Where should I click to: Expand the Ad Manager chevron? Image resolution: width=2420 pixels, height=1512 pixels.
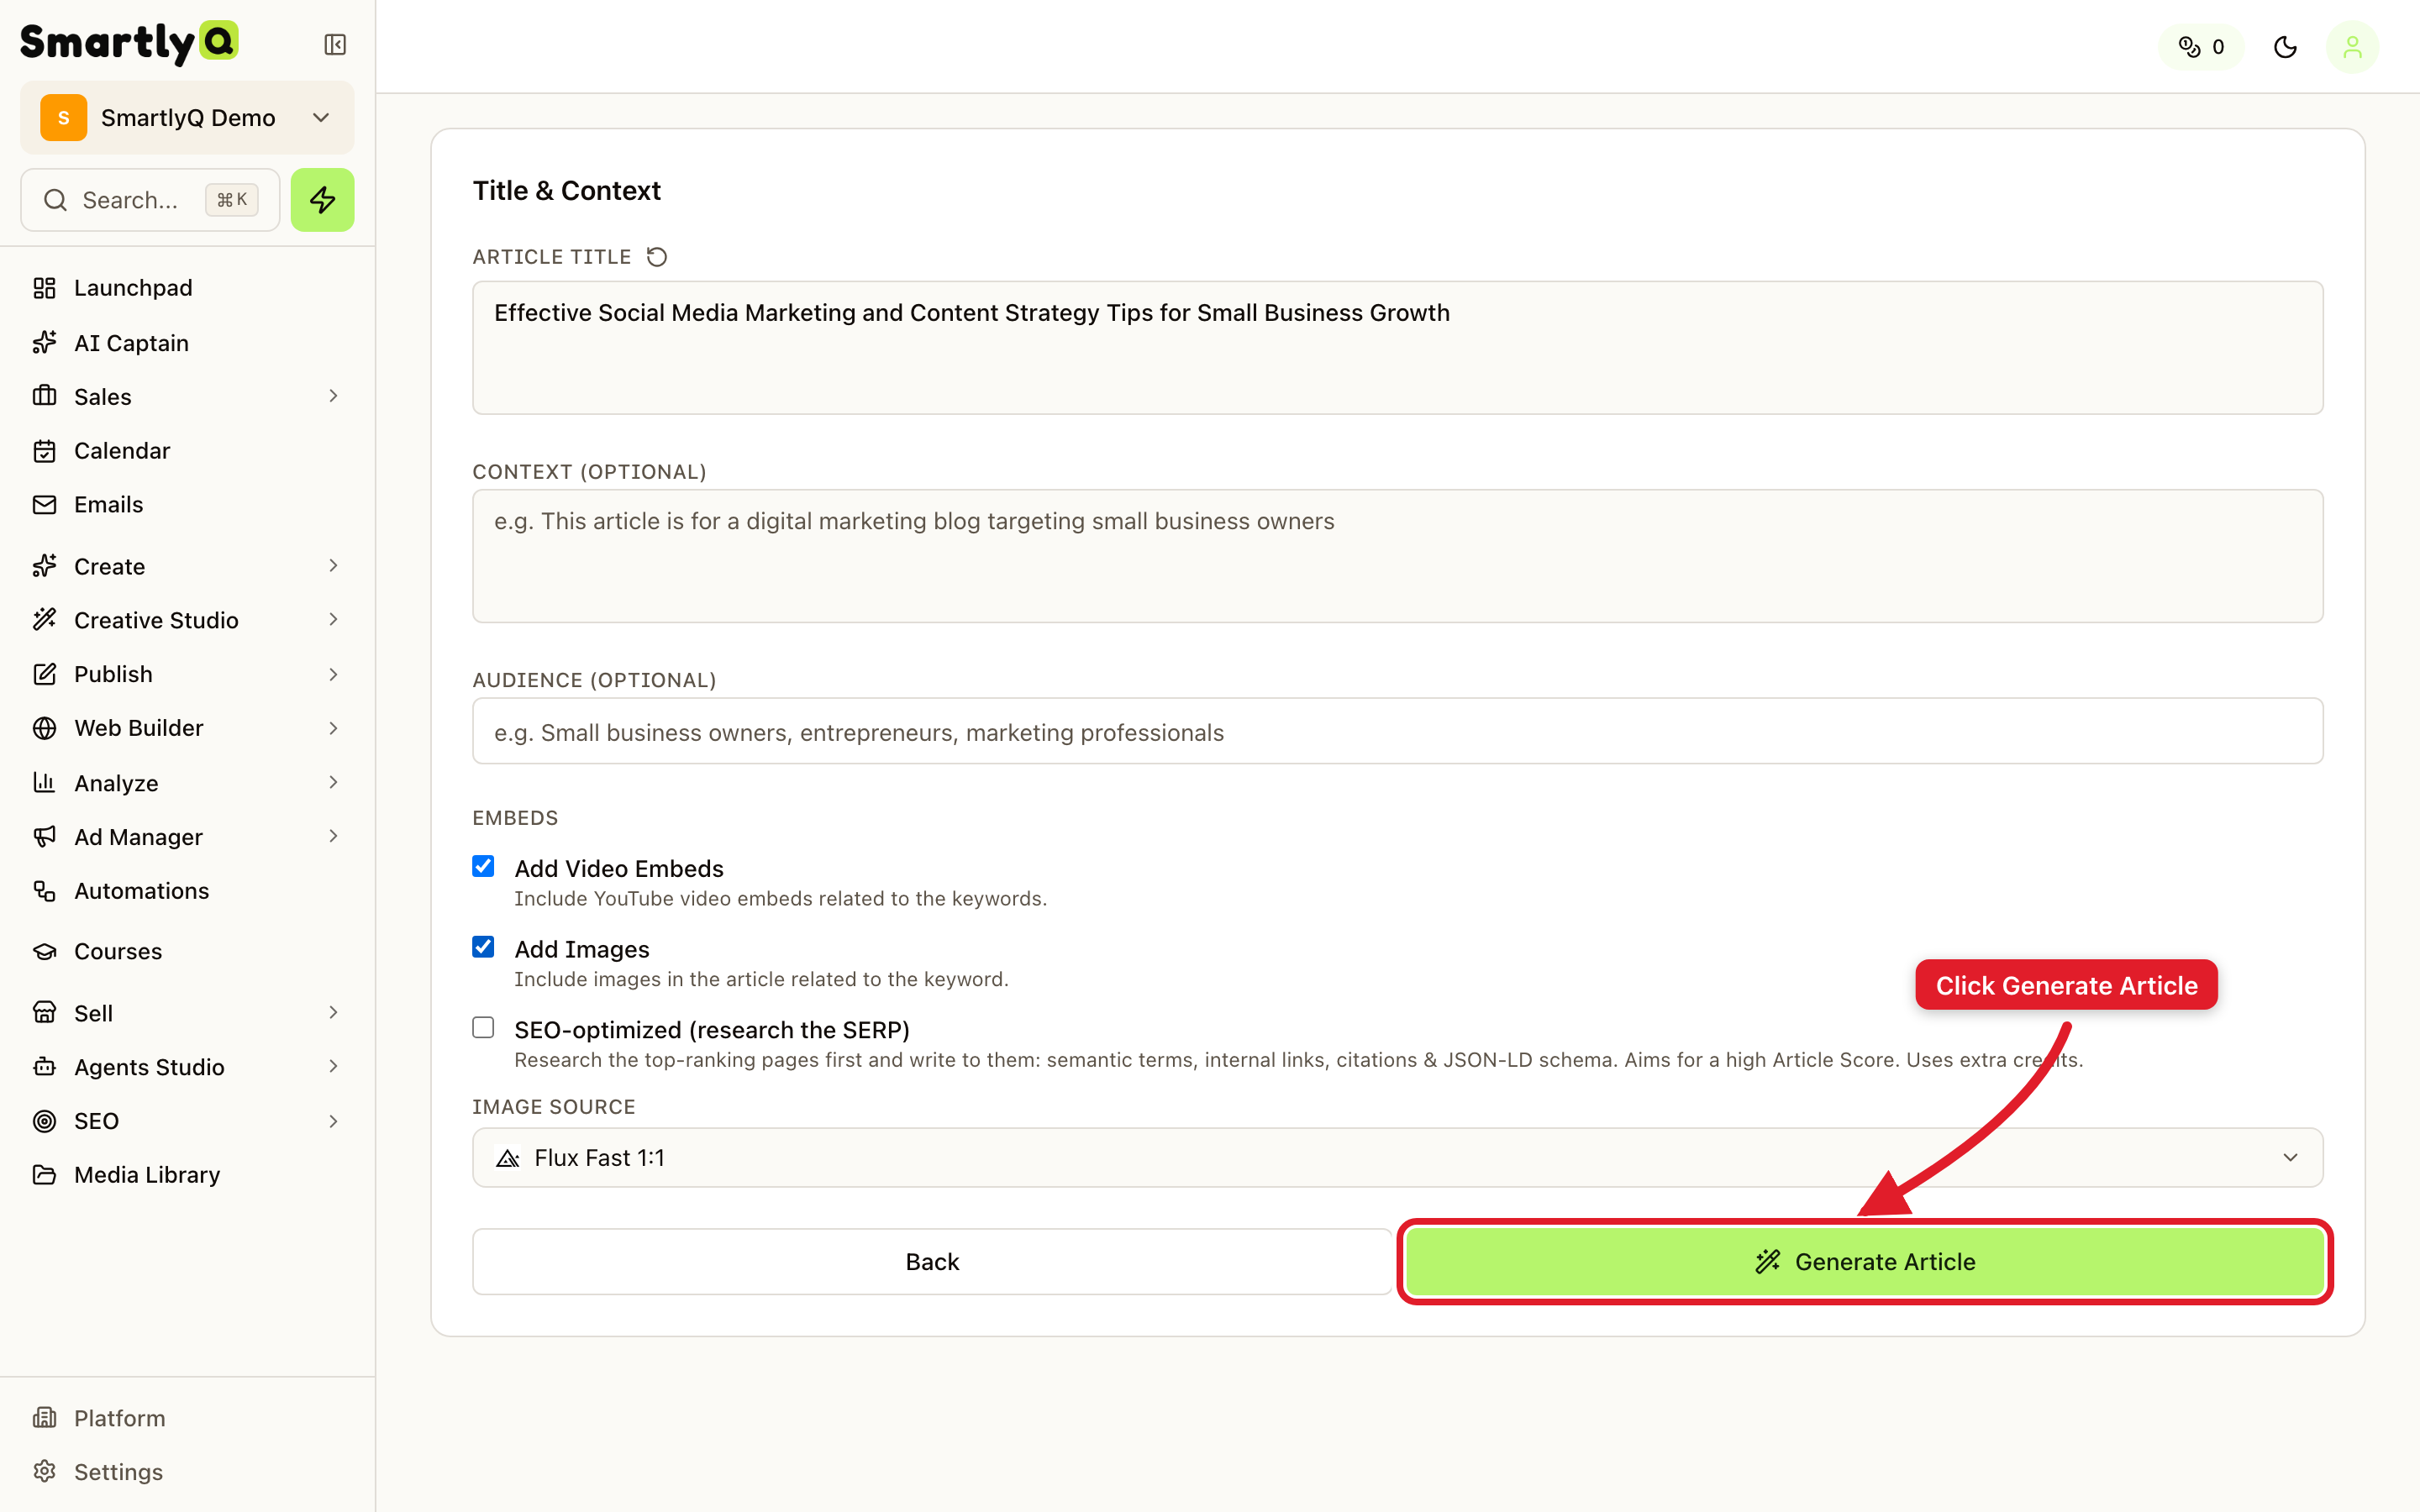coord(333,836)
